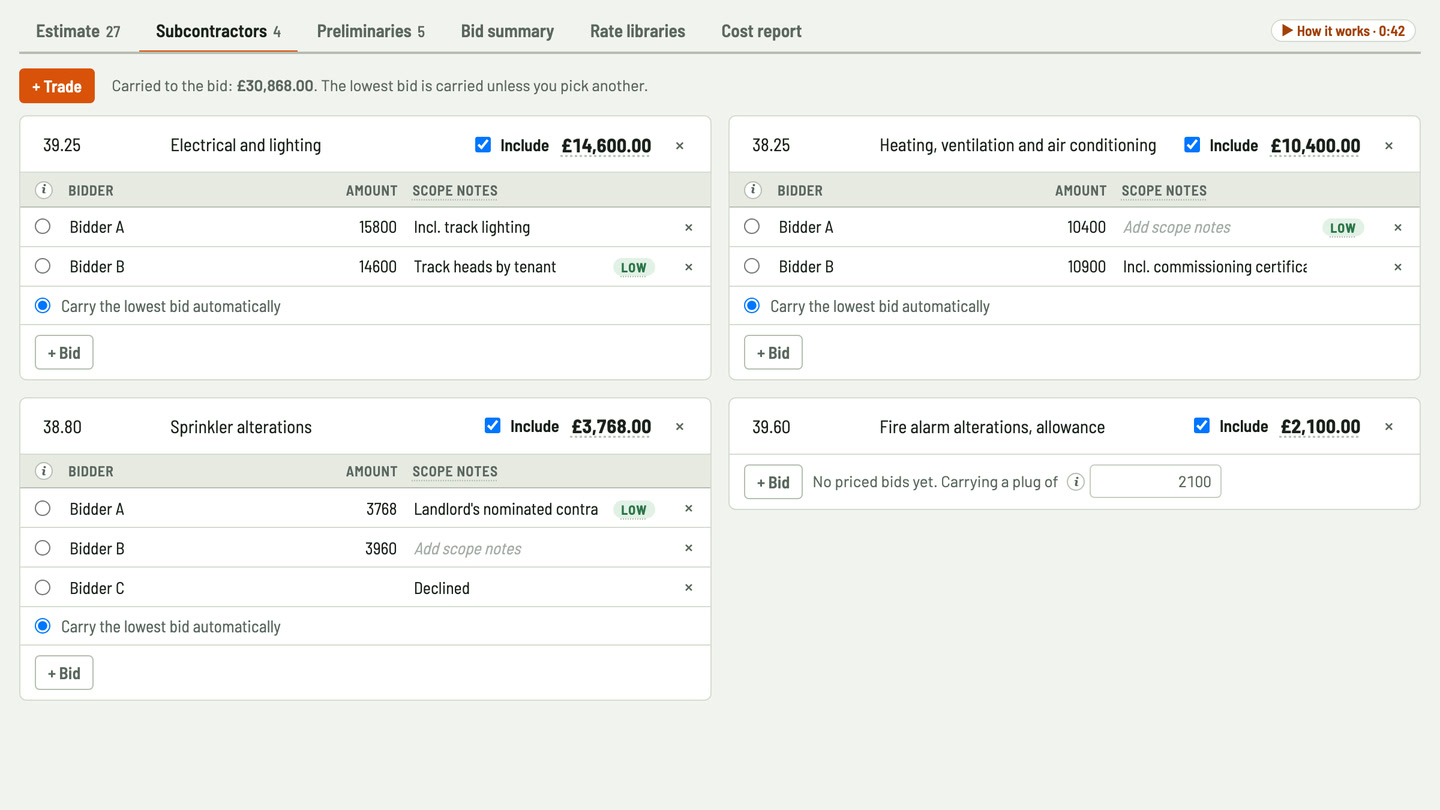This screenshot has height=810, width=1440.
Task: Delete Bidder A row under Sprinkler alterations
Action: [688, 509]
